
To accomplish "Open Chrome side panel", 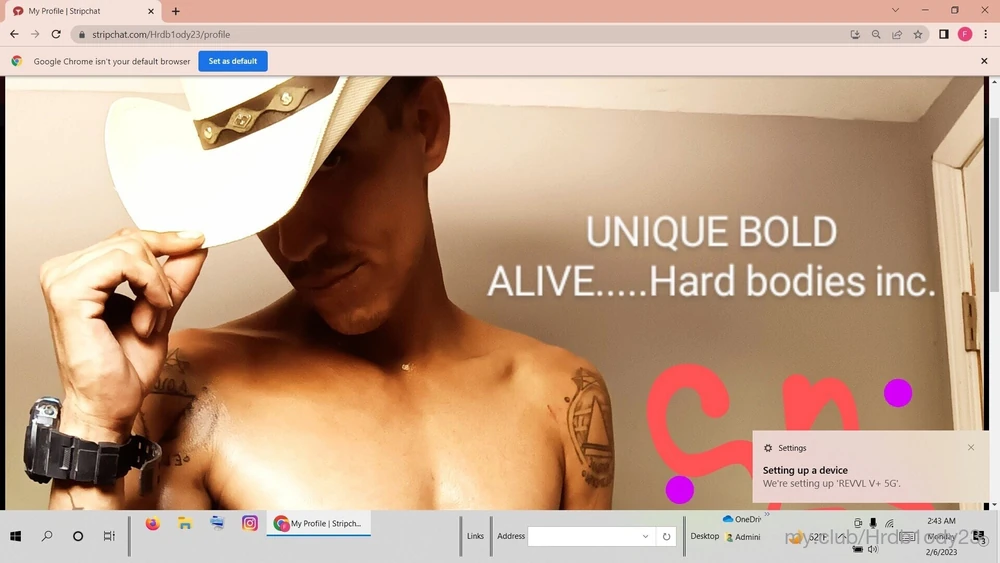I will pyautogui.click(x=944, y=34).
